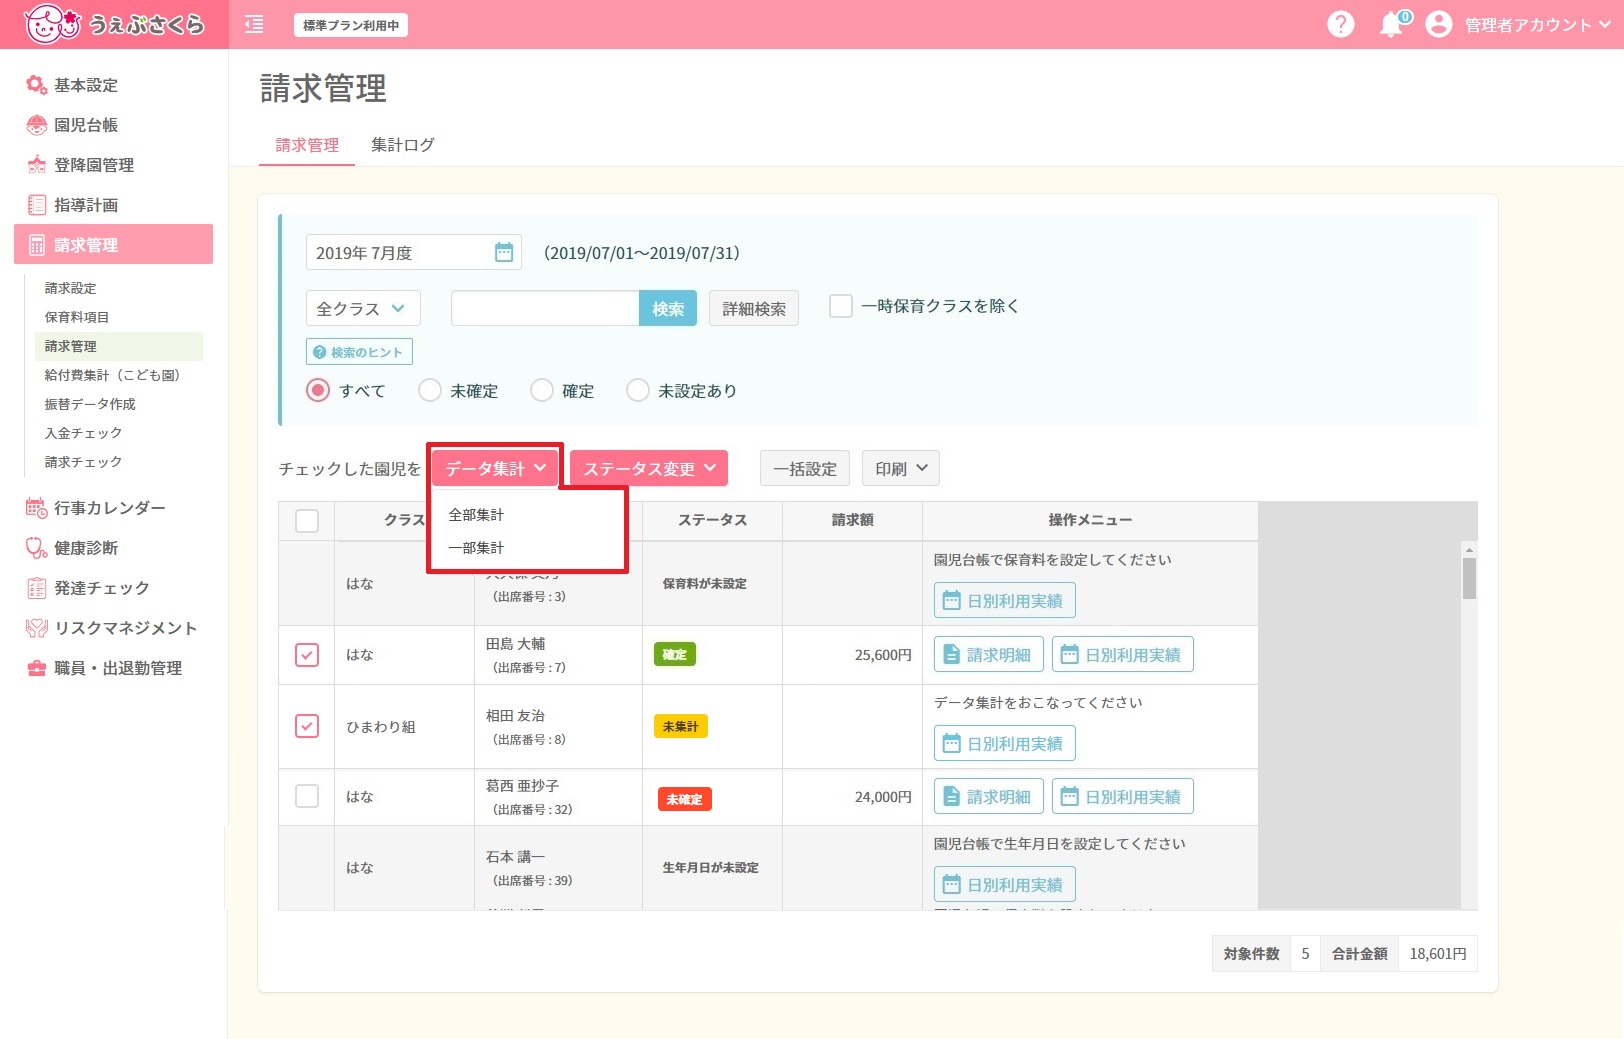Open 健康診断 stethoscope icon in sidebar
This screenshot has height=1039, width=1624.
tap(37, 548)
